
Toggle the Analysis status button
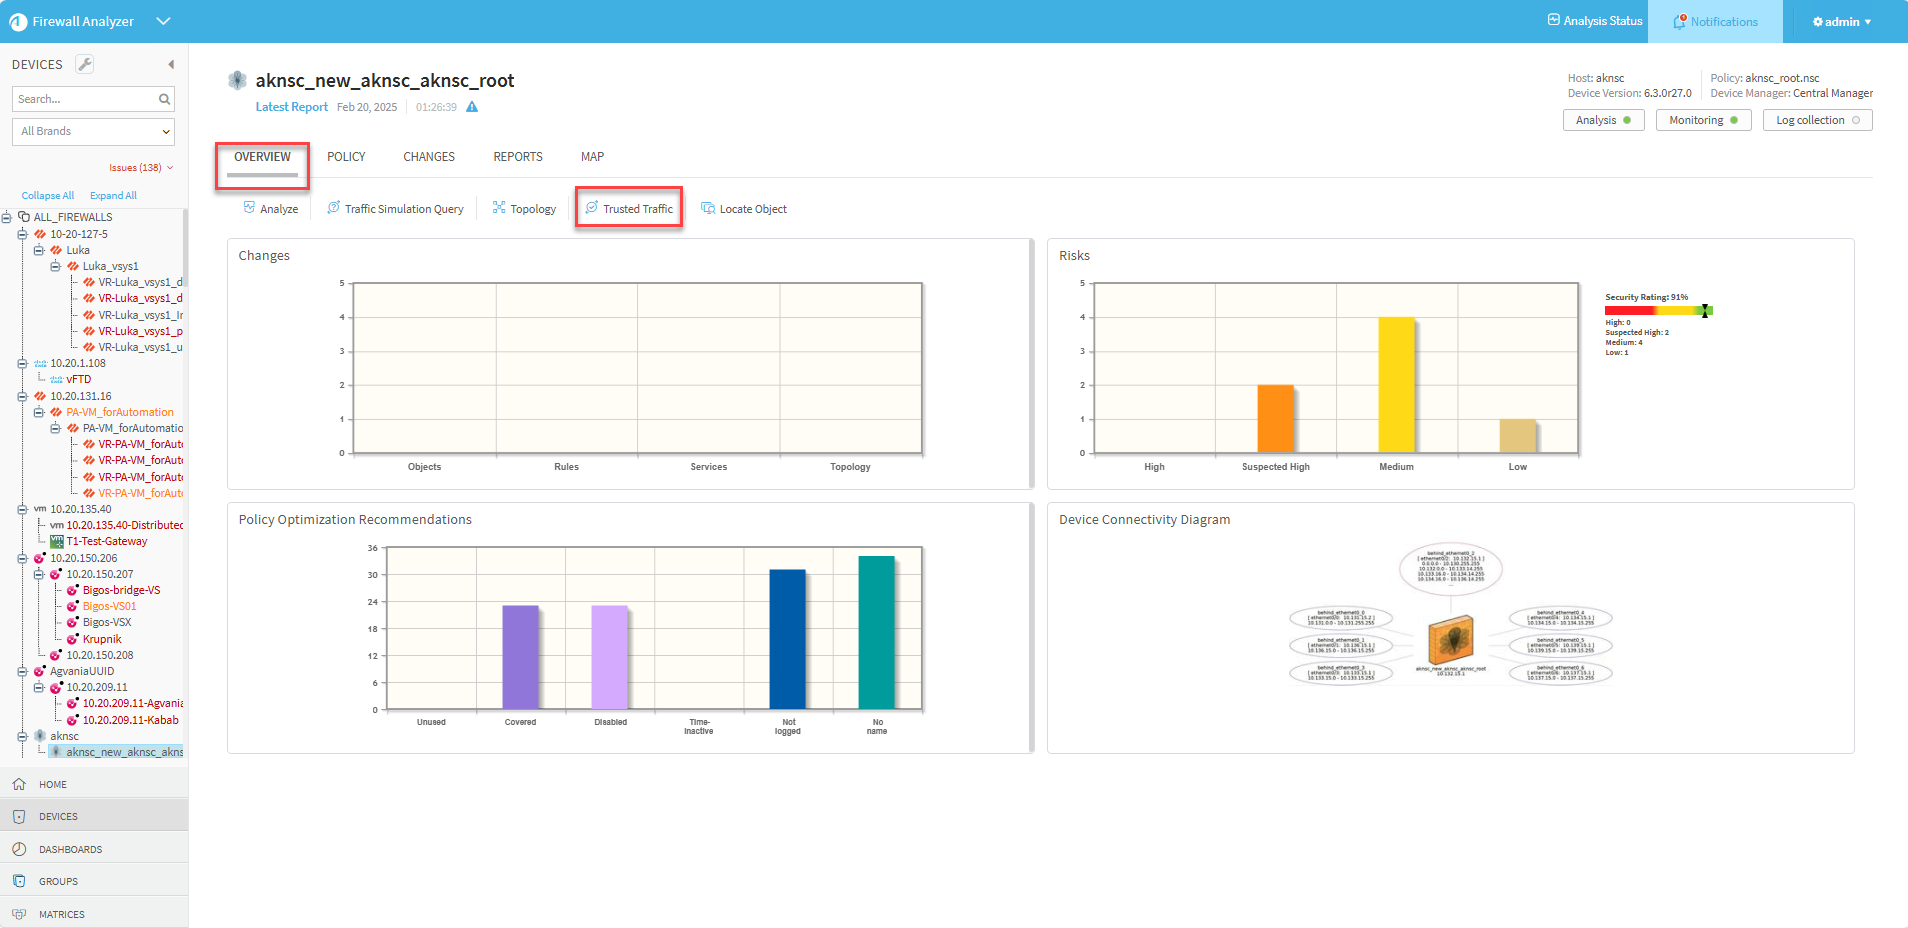pyautogui.click(x=1603, y=120)
